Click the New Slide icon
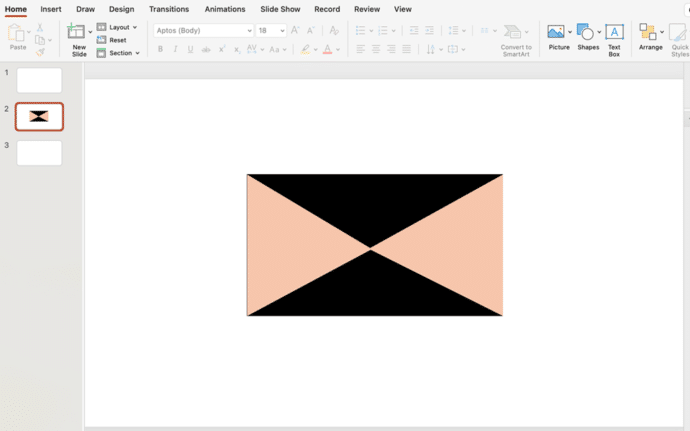The height and width of the screenshot is (431, 690). coord(76,33)
